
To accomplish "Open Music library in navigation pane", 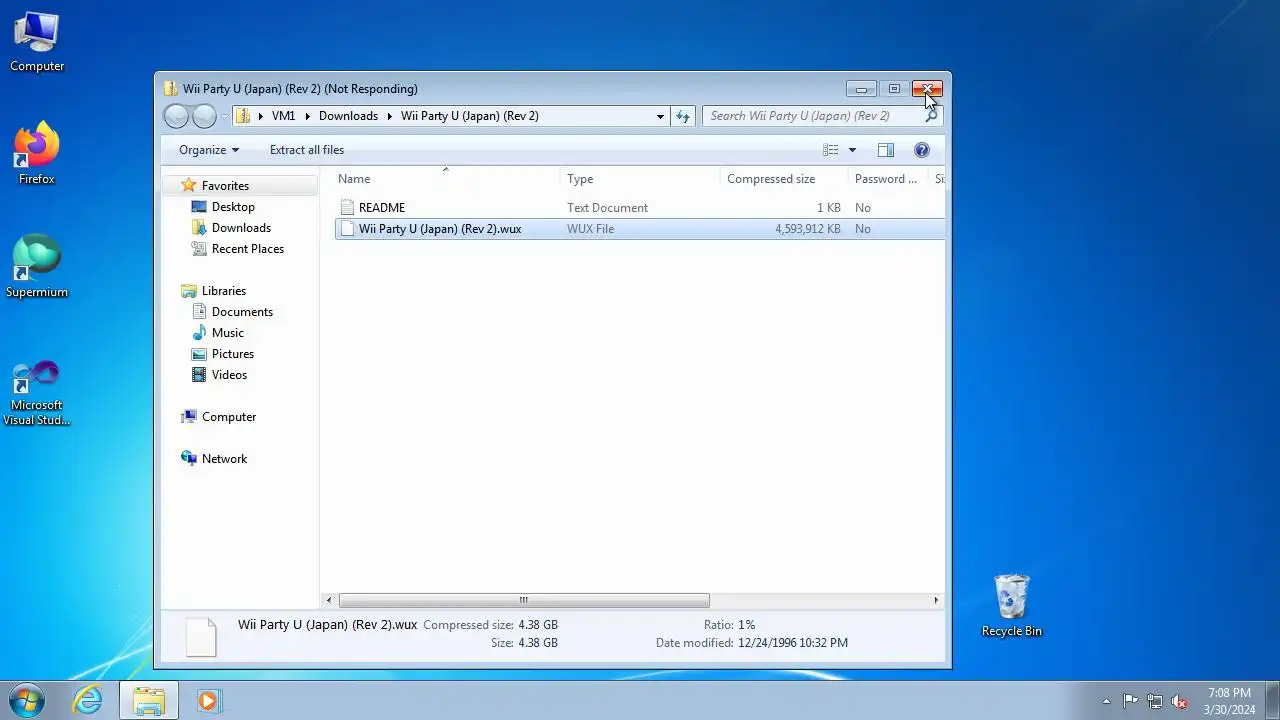I will pyautogui.click(x=228, y=333).
